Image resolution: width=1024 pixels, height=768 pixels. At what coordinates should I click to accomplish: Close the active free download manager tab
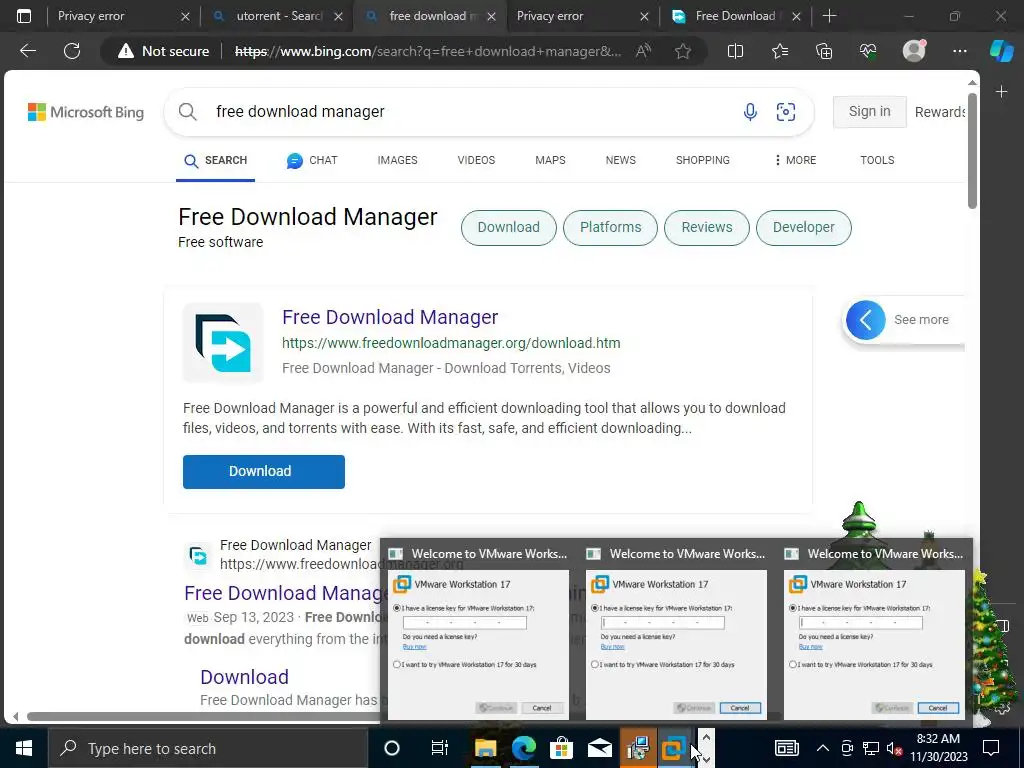(491, 17)
